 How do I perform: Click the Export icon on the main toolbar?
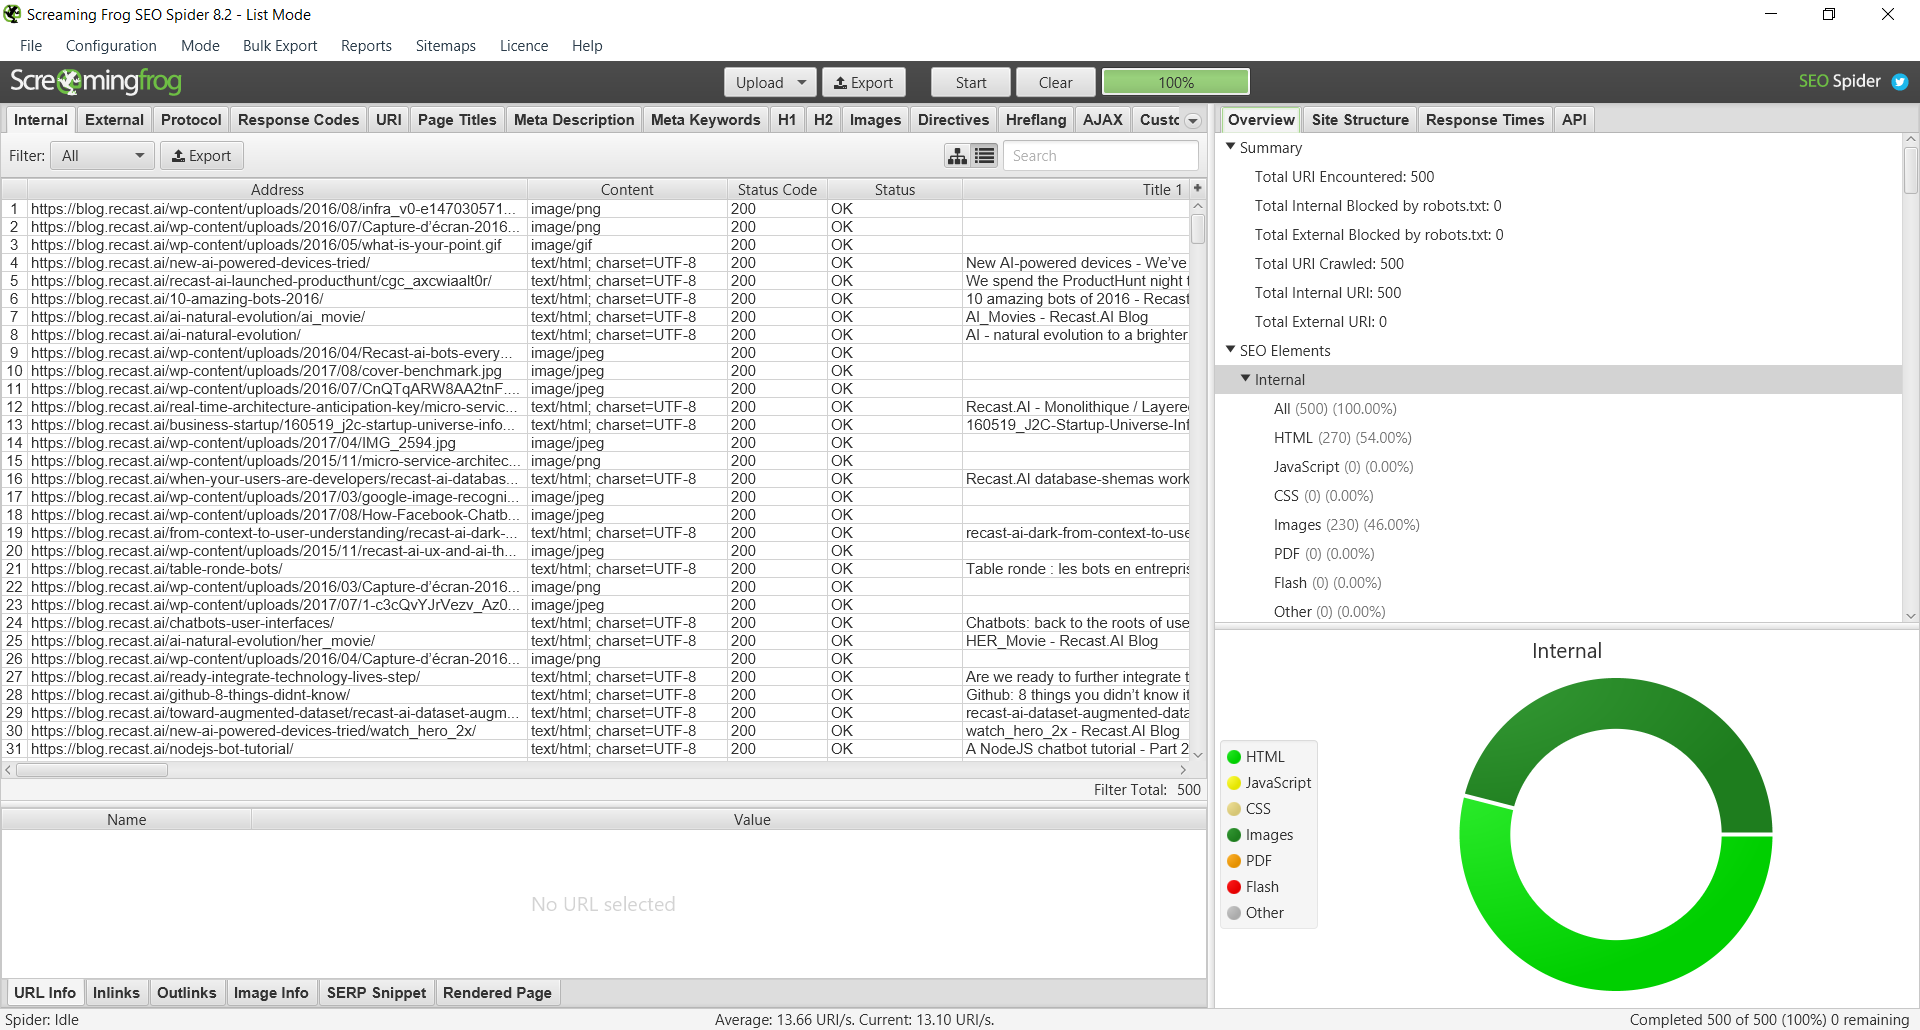[864, 81]
